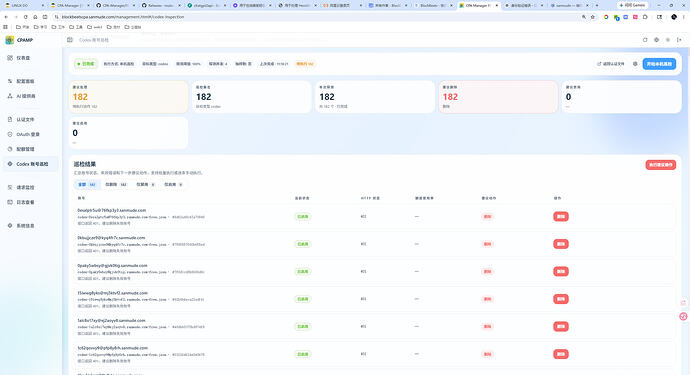This screenshot has height=375, width=690.
Task: Open 配额管理 in the sidebar
Action: (x=30, y=149)
